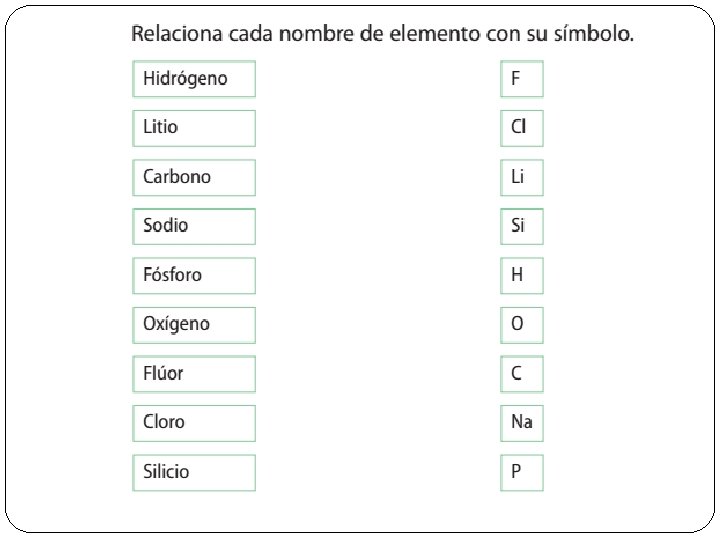Image resolution: width=720 pixels, height=540 pixels.
Task: Select the F symbol box
Action: [521, 79]
